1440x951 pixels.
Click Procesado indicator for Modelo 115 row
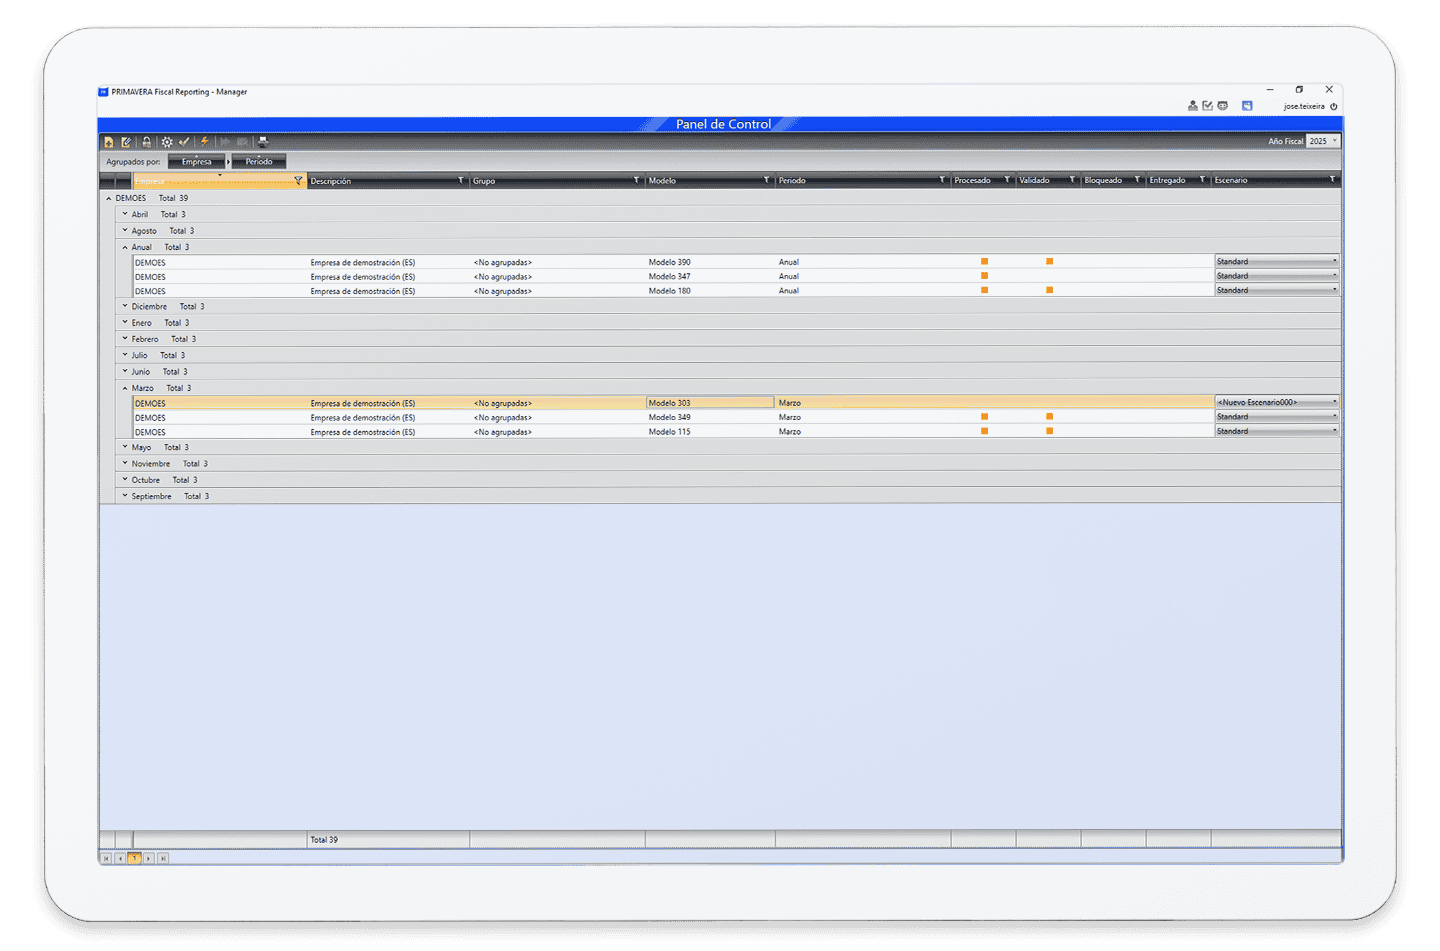click(984, 431)
